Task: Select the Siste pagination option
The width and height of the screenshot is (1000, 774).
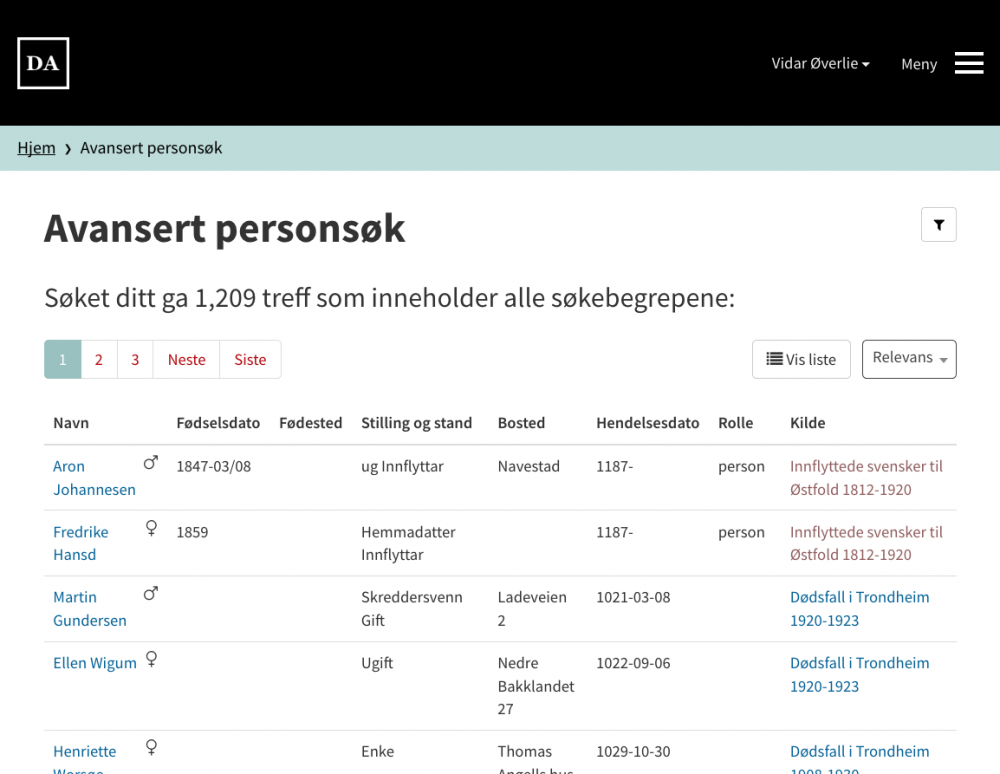Action: click(x=249, y=359)
